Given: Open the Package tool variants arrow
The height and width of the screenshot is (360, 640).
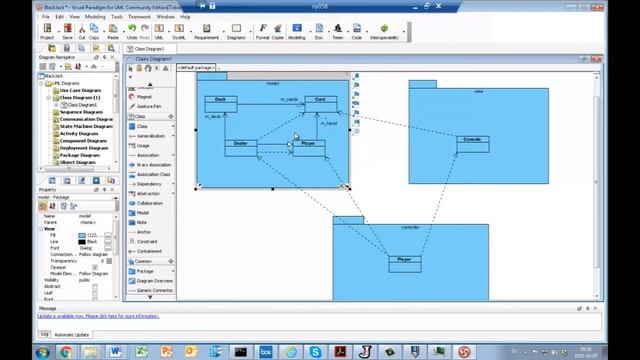Looking at the screenshot, I should click(x=173, y=271).
